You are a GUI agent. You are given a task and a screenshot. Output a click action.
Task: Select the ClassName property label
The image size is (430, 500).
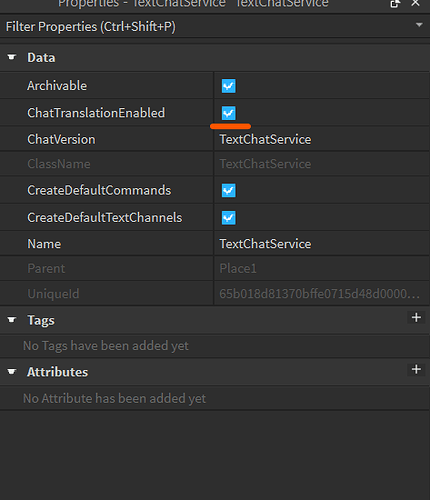click(x=59, y=164)
